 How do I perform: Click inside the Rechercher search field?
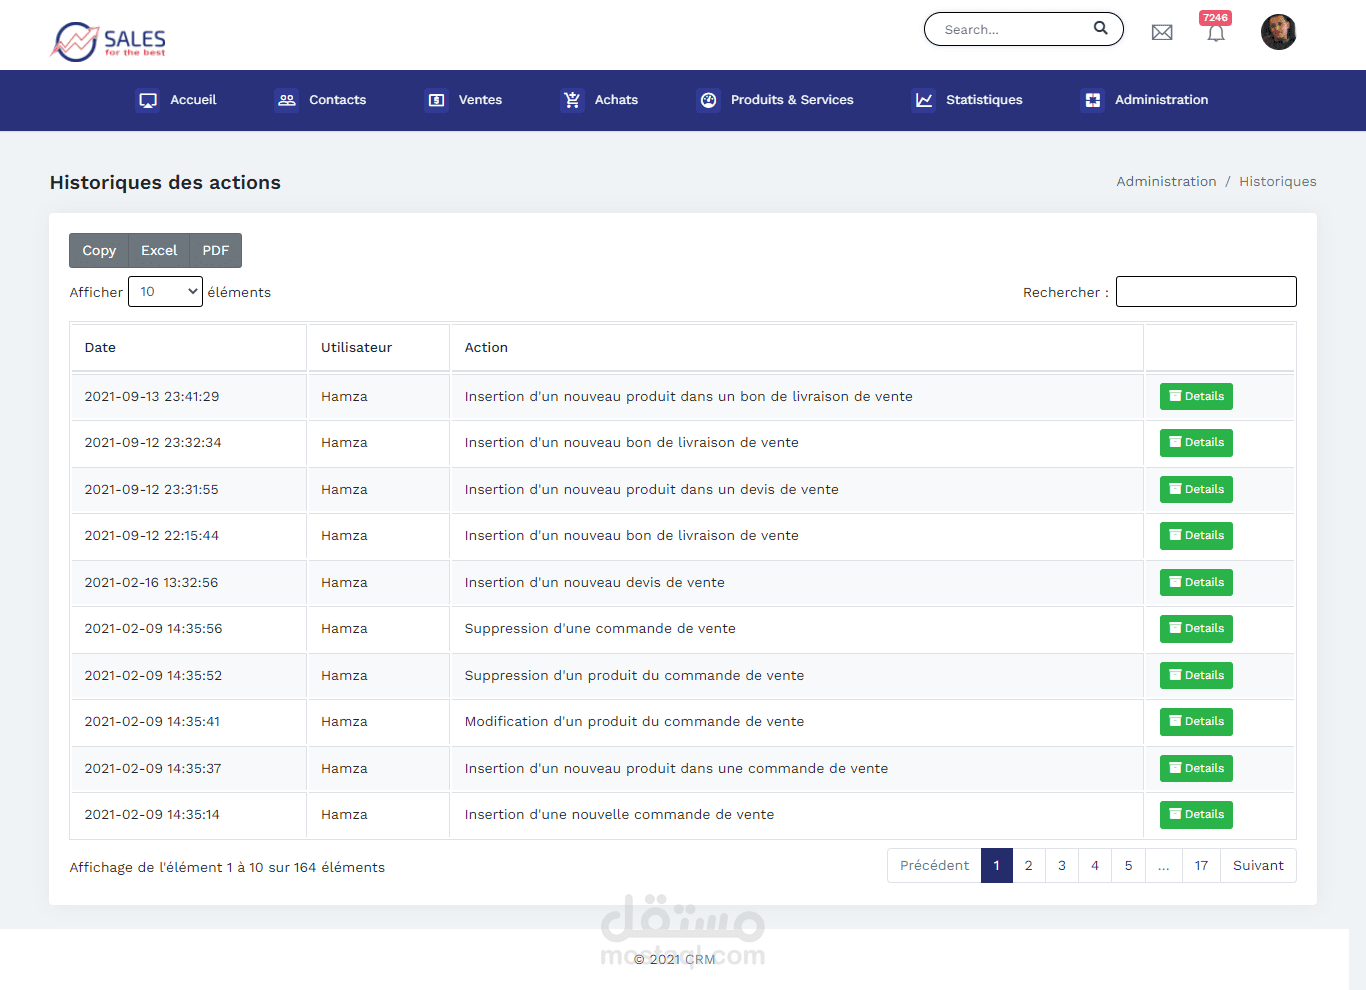(1206, 291)
